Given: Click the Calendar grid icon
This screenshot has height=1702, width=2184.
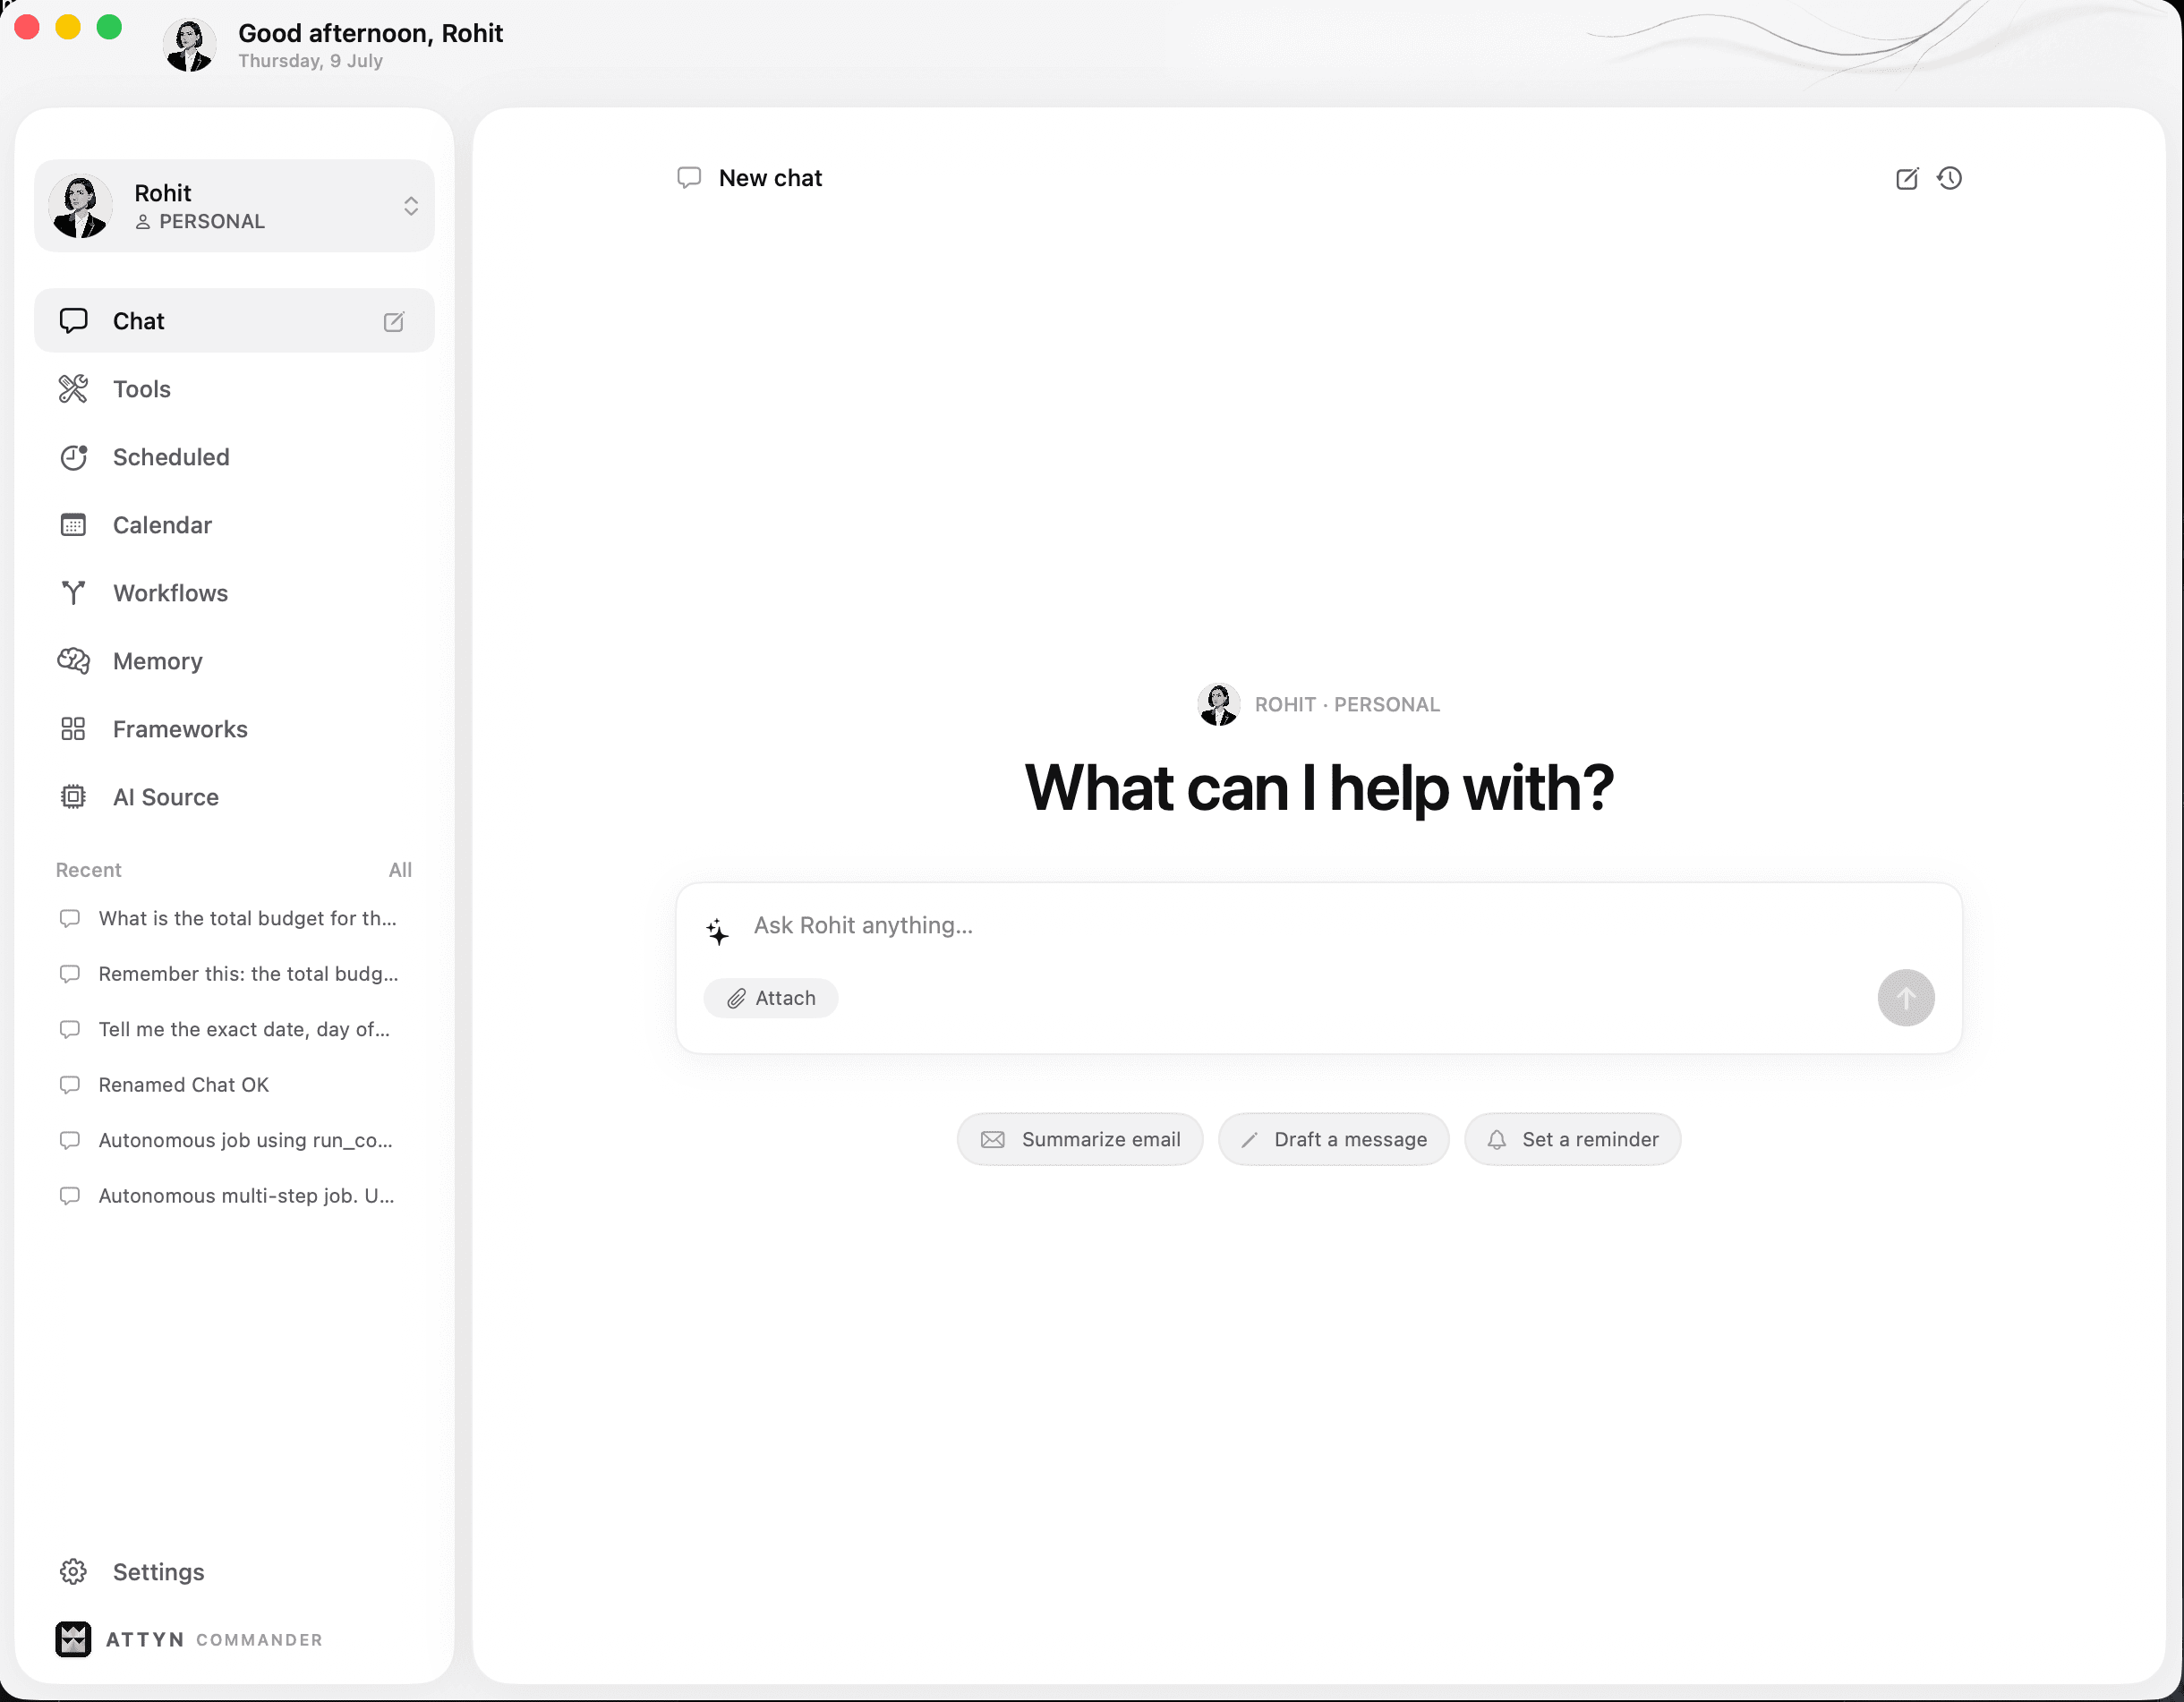Looking at the screenshot, I should click(x=73, y=525).
